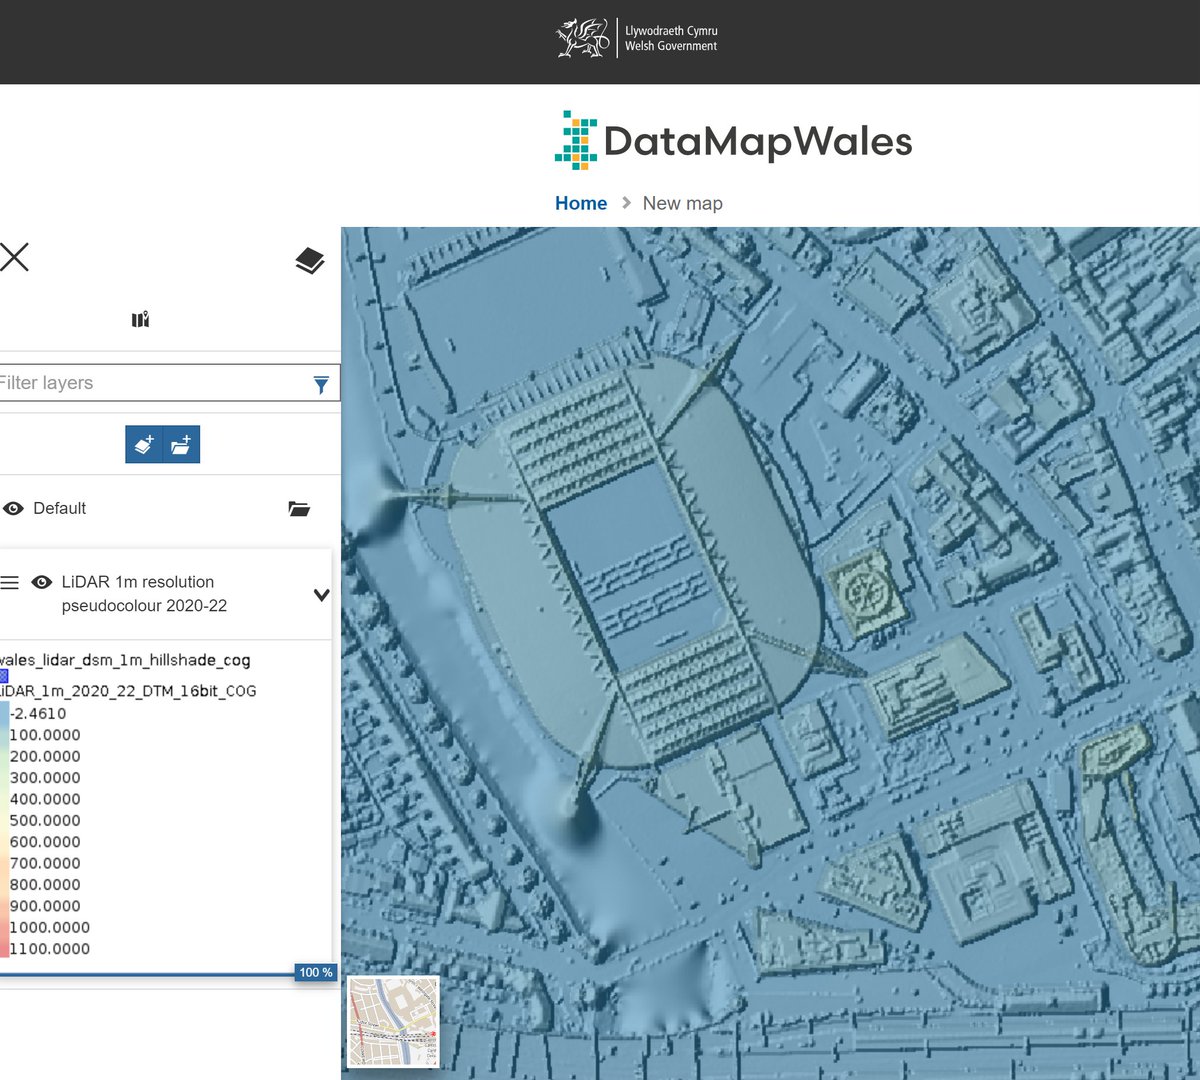Click the DataMapWales logo

(x=733, y=140)
